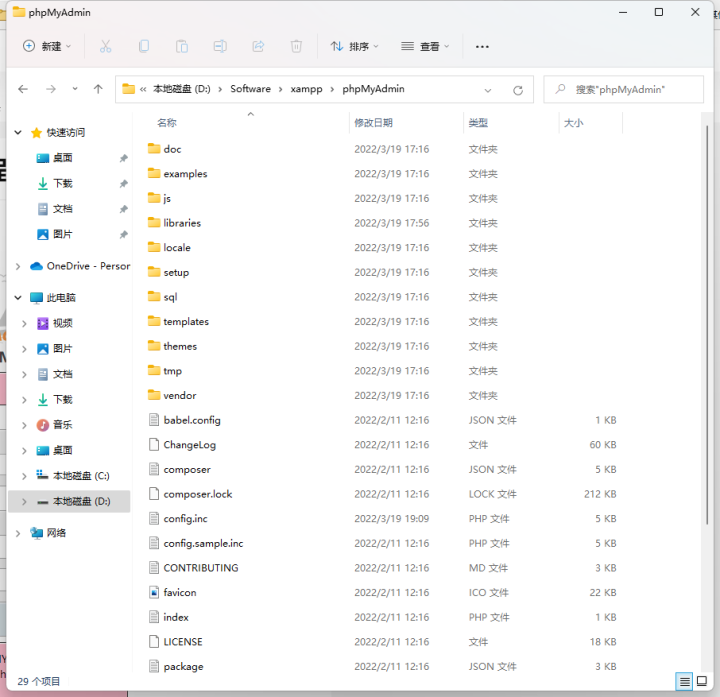Open OneDrive - Personal in sidebar

pos(80,266)
